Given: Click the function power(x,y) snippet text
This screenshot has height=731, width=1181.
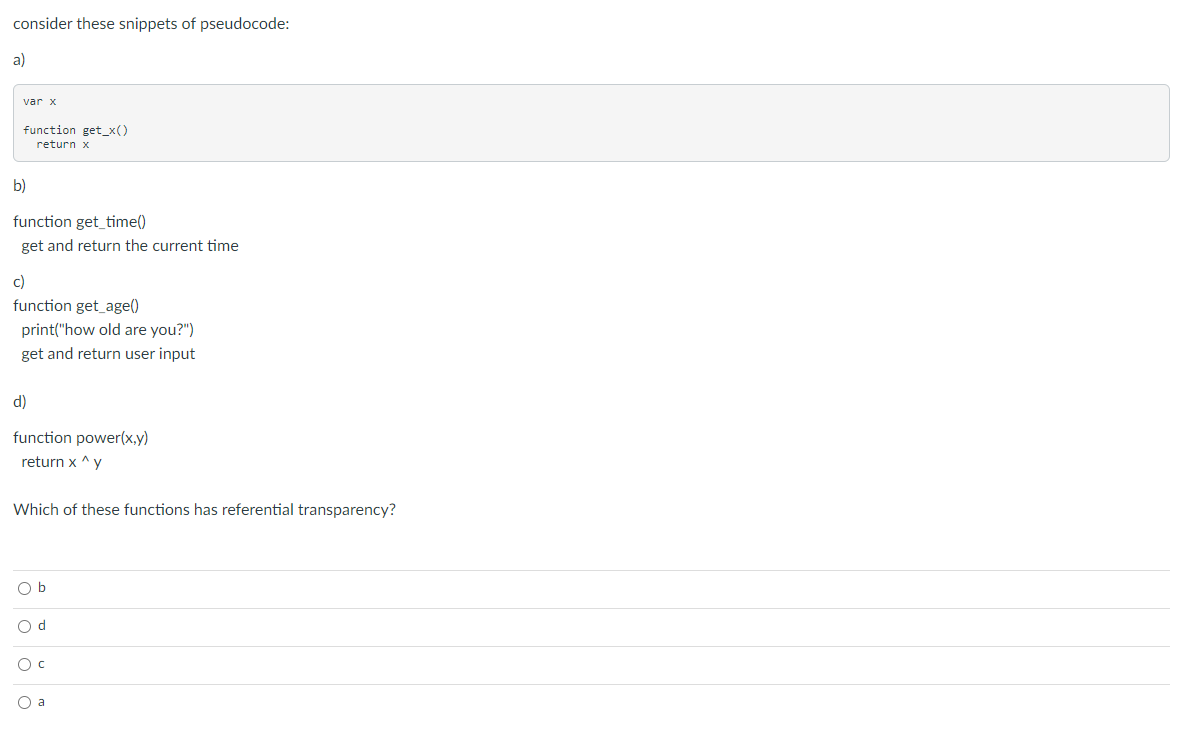Looking at the screenshot, I should (81, 437).
